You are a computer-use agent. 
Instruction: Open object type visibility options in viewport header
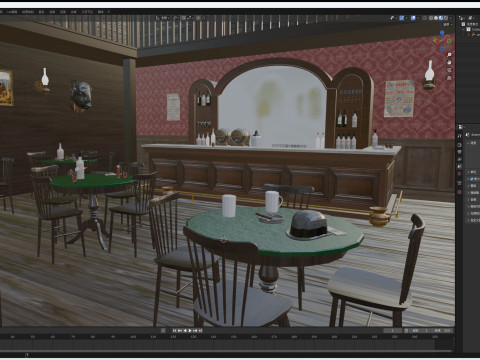click(392, 18)
